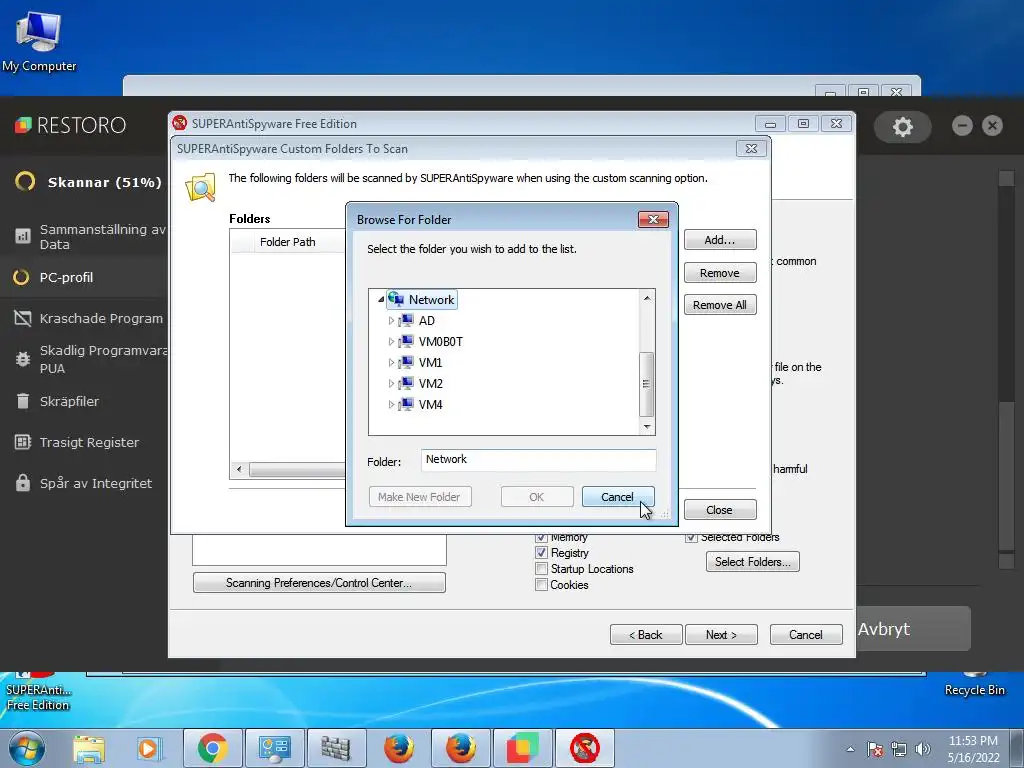Image resolution: width=1024 pixels, height=768 pixels.
Task: Expand the AD computer node
Action: tap(391, 321)
